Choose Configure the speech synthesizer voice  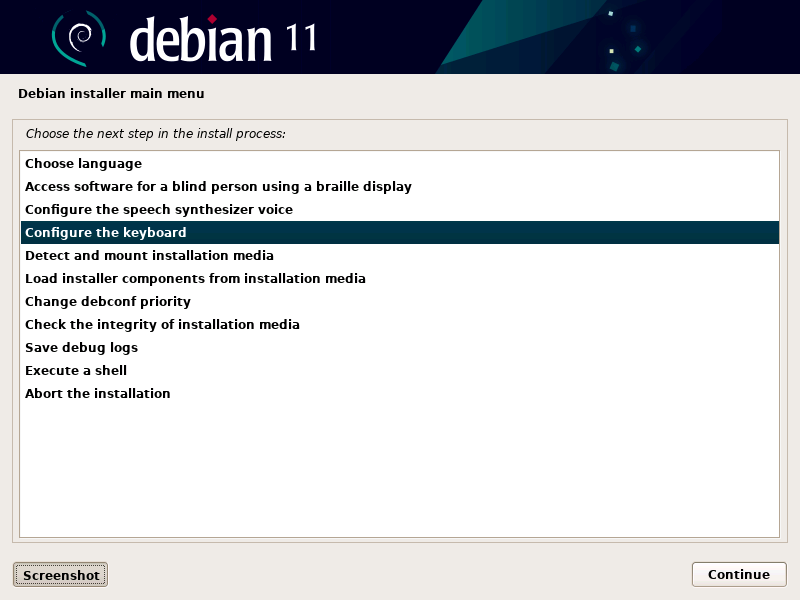[399, 210]
